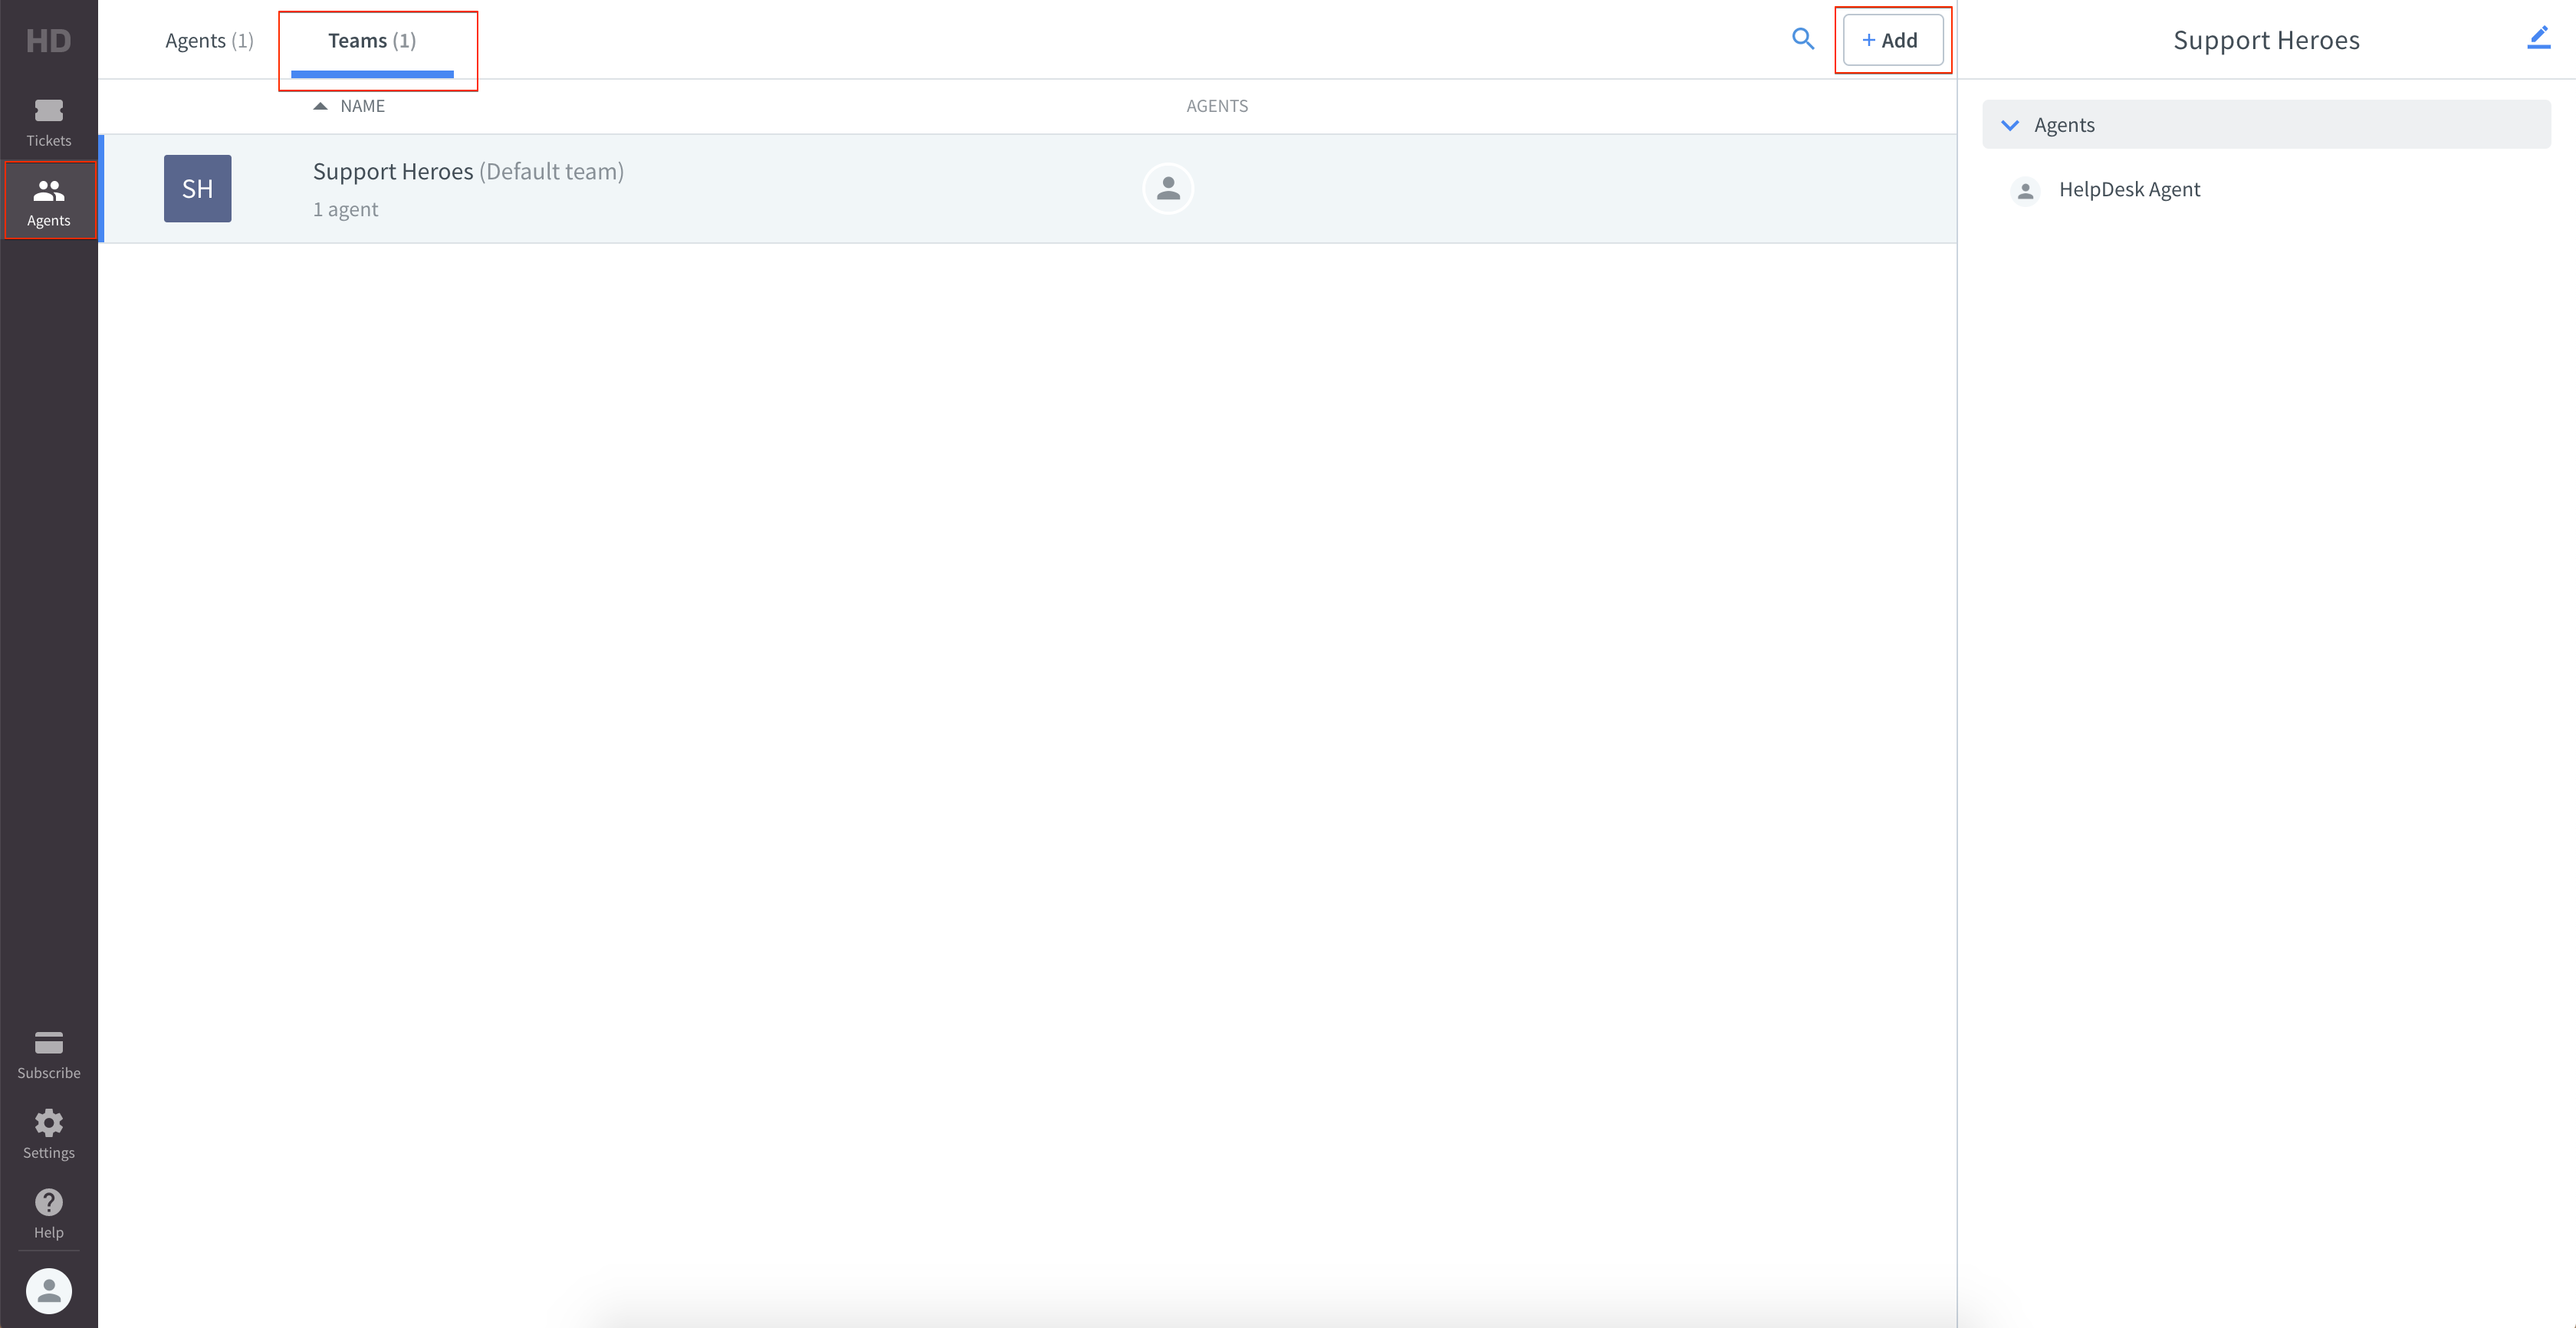Click the HD logo at the top left
2576x1328 pixels.
[x=48, y=40]
